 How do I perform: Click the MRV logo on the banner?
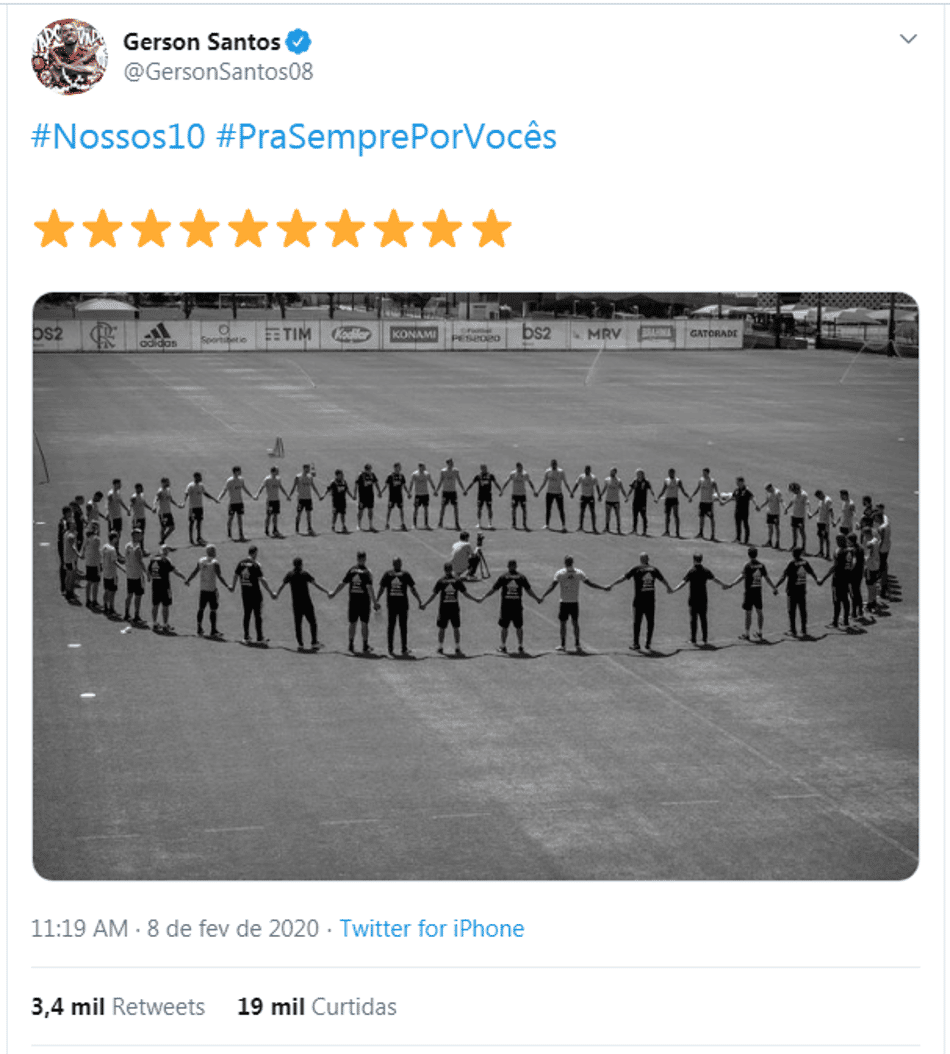click(603, 333)
